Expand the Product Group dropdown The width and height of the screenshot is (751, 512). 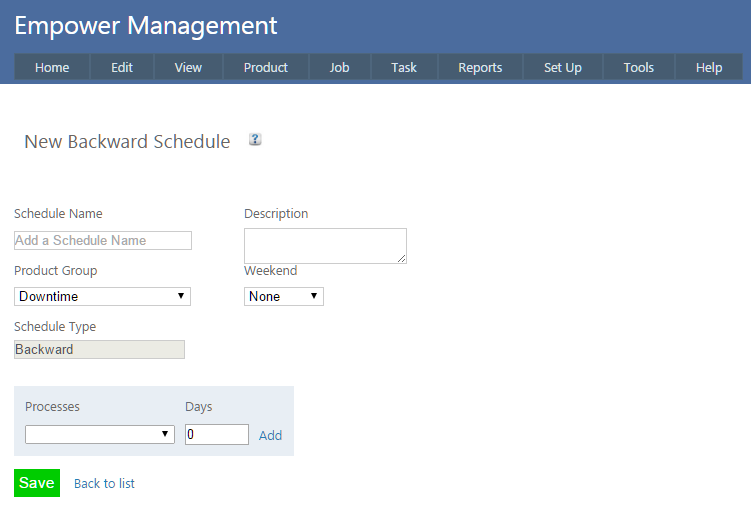pyautogui.click(x=102, y=296)
